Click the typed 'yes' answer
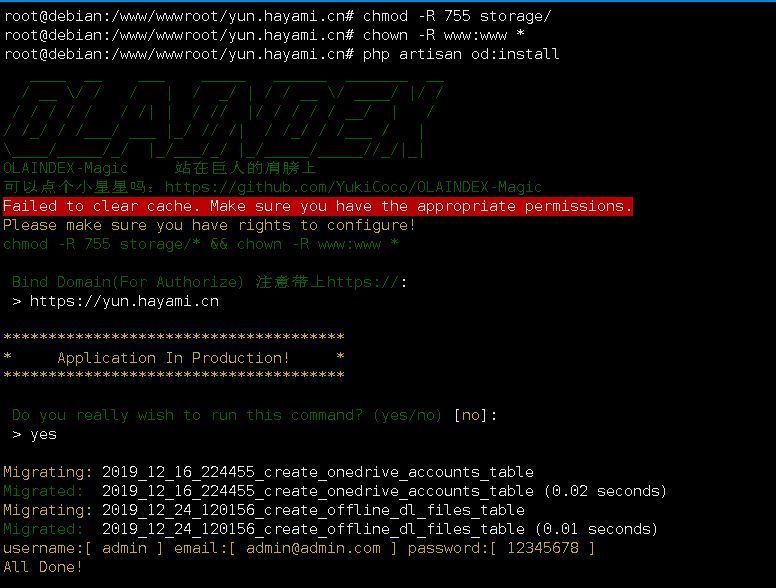The image size is (776, 588). [44, 434]
